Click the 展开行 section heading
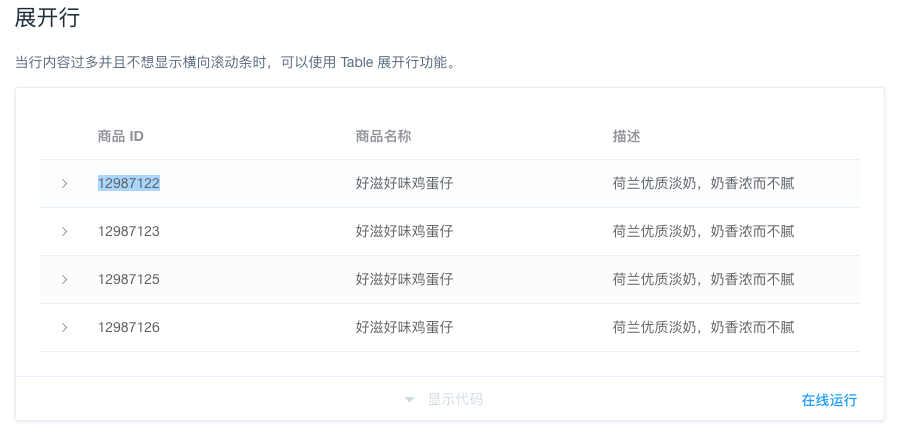The height and width of the screenshot is (438, 917). pyautogui.click(x=47, y=17)
